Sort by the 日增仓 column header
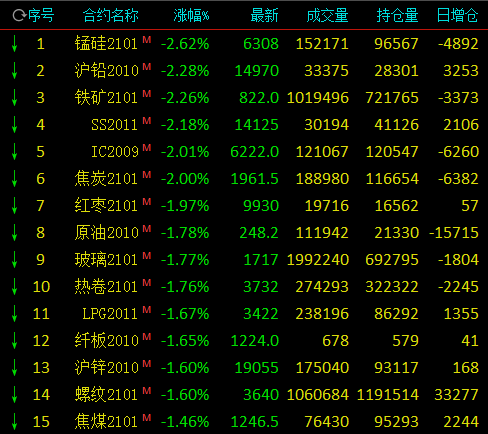 coord(458,15)
